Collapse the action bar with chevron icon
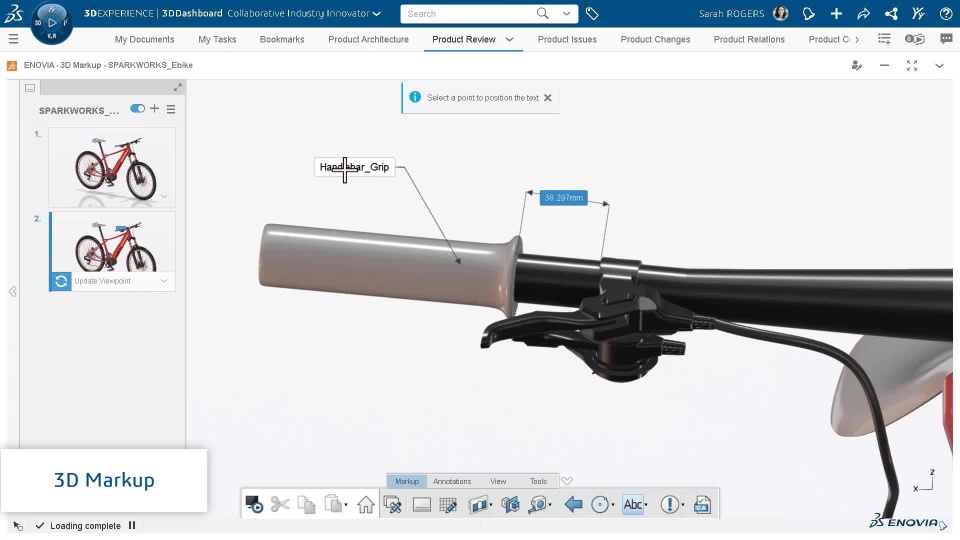 (567, 481)
